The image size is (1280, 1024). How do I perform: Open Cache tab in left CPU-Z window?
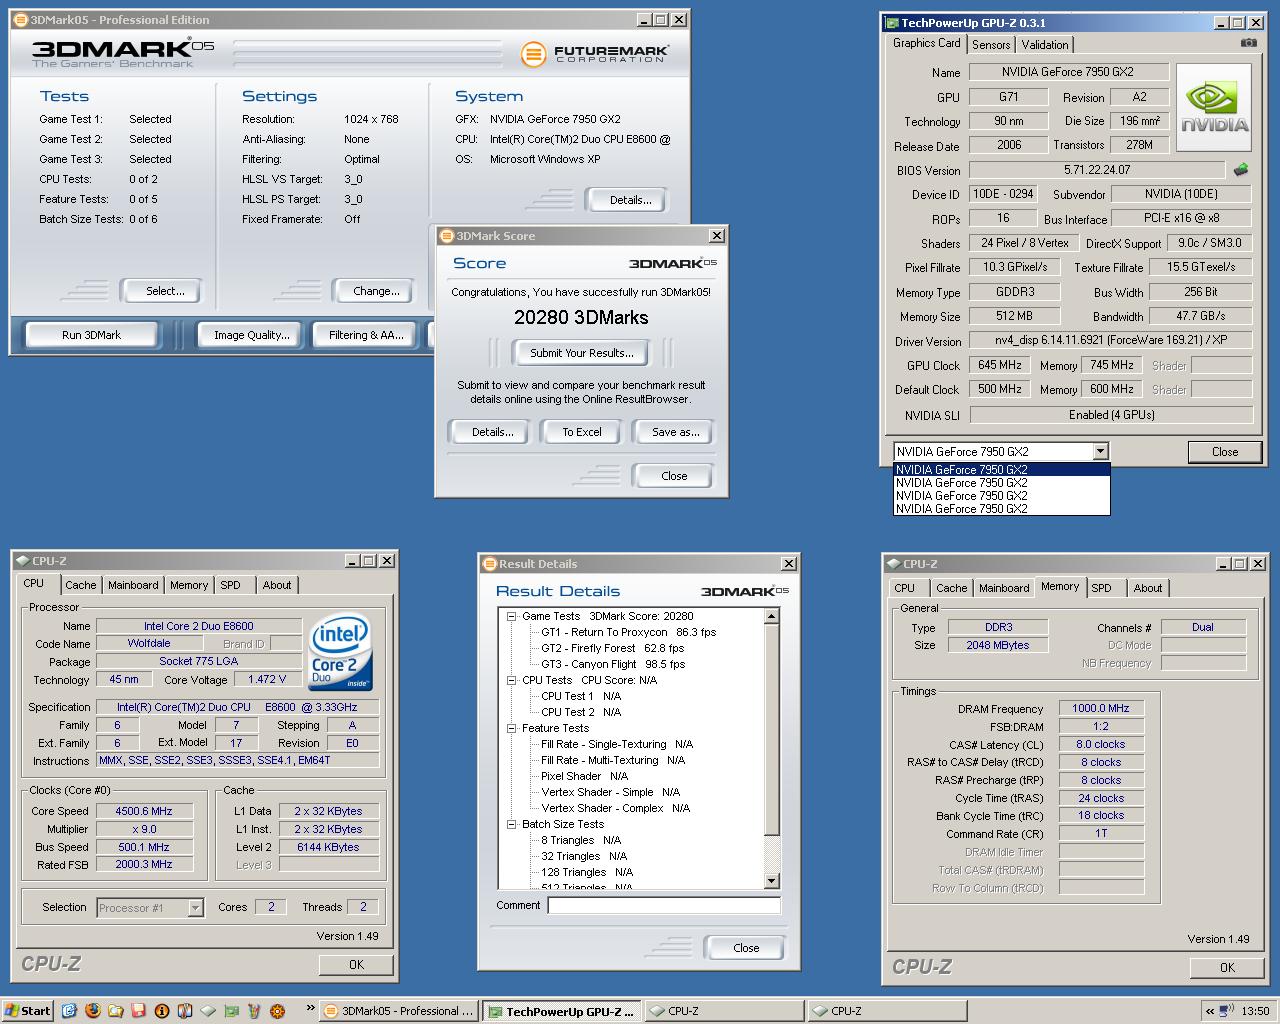click(x=81, y=585)
